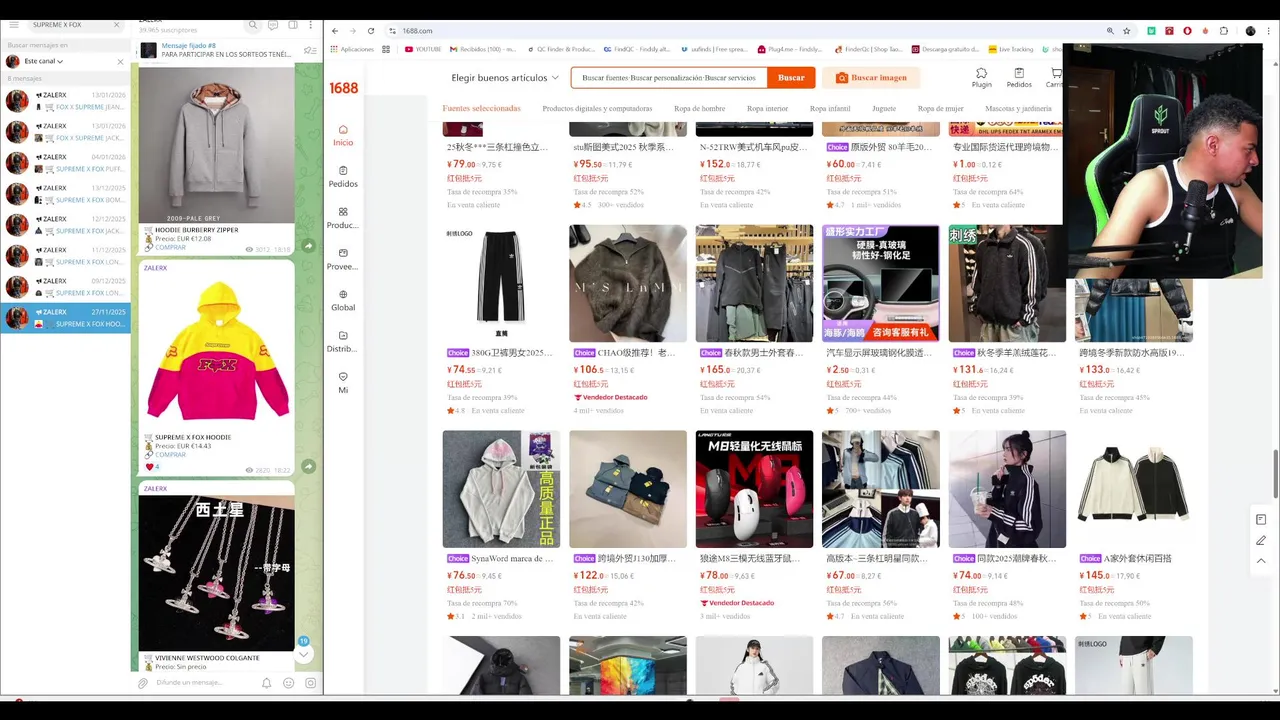The image size is (1280, 720).
Task: Open Proveedores in the 1688 sidebar
Action: point(343,259)
